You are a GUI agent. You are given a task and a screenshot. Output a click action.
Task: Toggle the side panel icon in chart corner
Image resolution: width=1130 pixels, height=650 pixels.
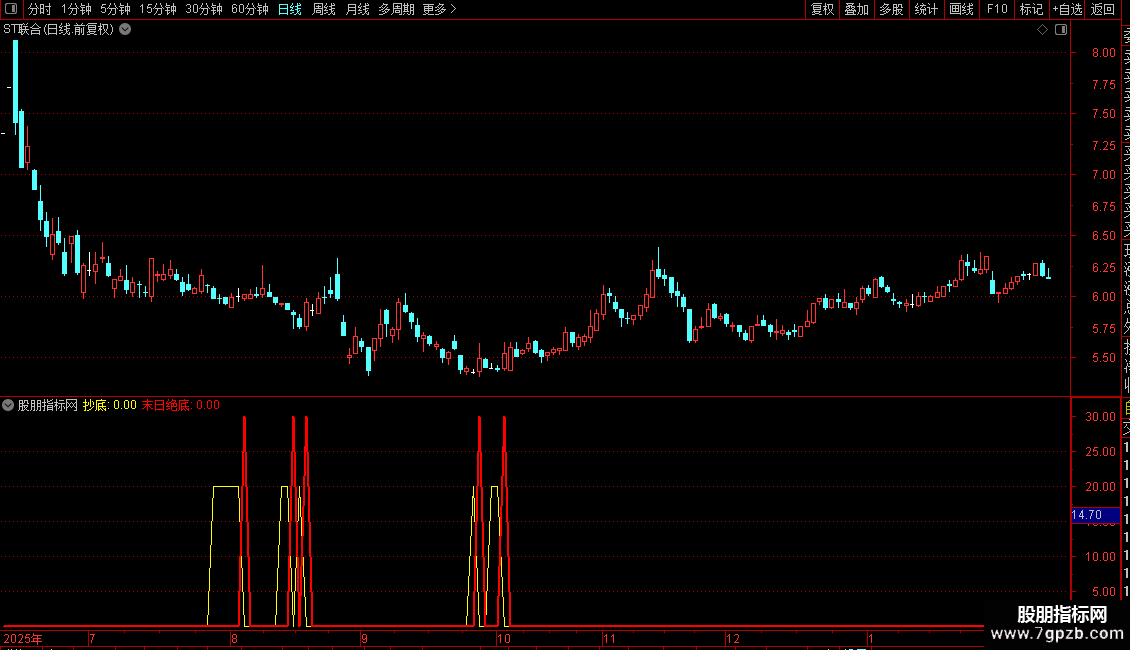pyautogui.click(x=1061, y=30)
